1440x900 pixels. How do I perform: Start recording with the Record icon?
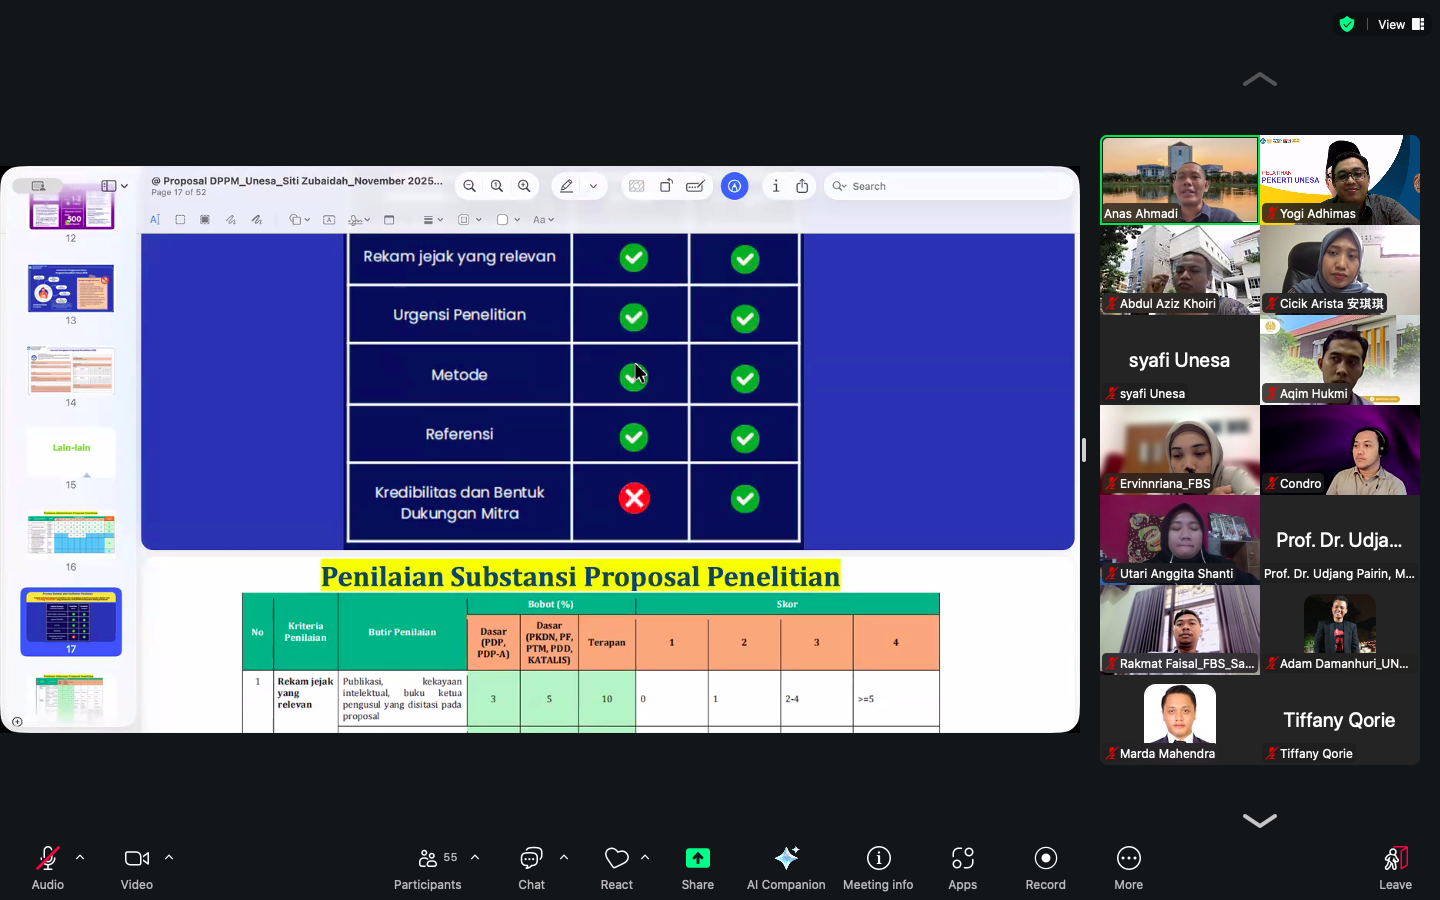(x=1045, y=867)
